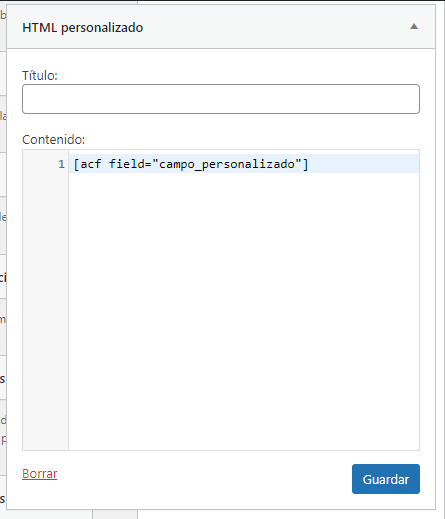Collapse the HTML personalizado widget using the triangle

pos(414,27)
